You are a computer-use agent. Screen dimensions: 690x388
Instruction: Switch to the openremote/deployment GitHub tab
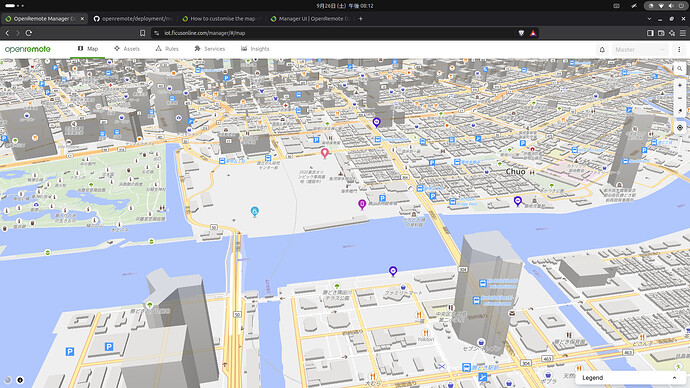click(133, 19)
